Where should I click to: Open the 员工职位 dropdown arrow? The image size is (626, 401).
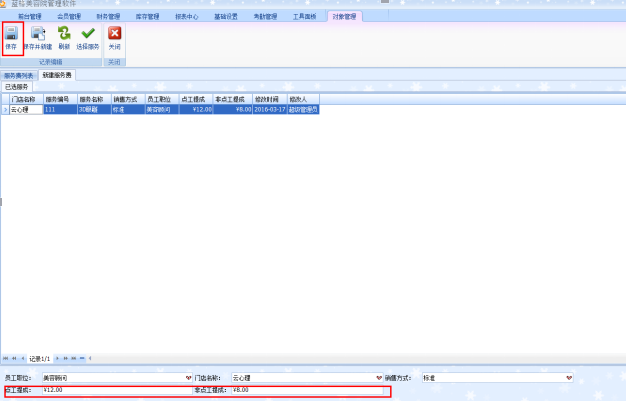tap(188, 378)
